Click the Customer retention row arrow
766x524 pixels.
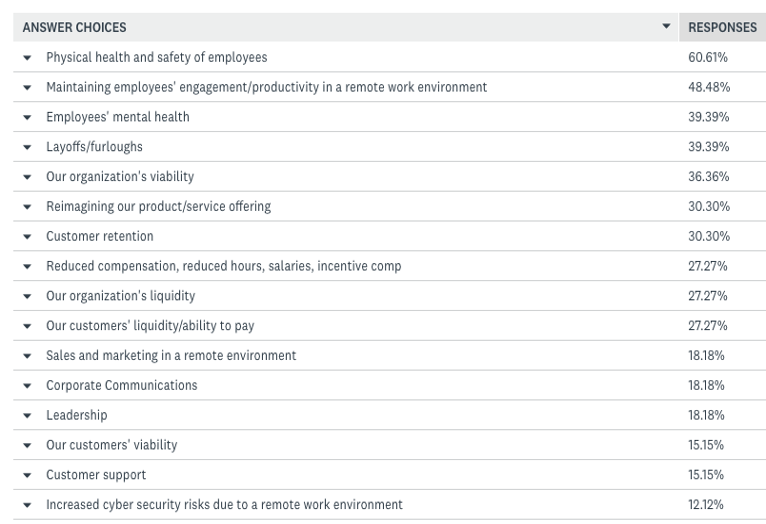27,237
